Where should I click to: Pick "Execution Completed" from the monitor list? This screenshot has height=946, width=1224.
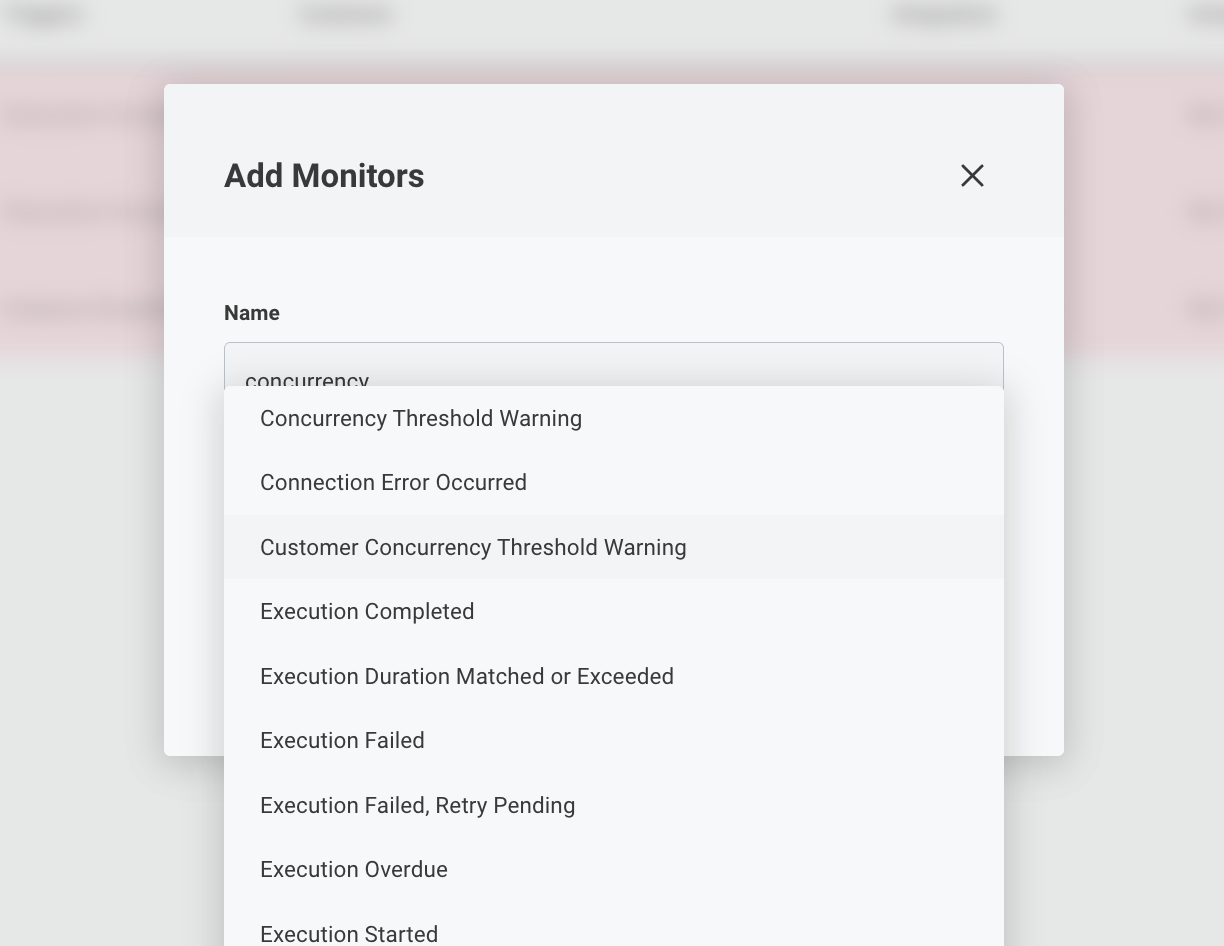(x=367, y=611)
